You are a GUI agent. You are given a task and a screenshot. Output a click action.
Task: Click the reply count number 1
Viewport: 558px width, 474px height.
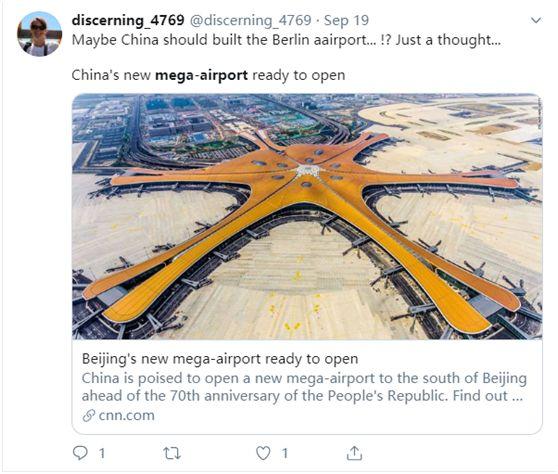102,453
